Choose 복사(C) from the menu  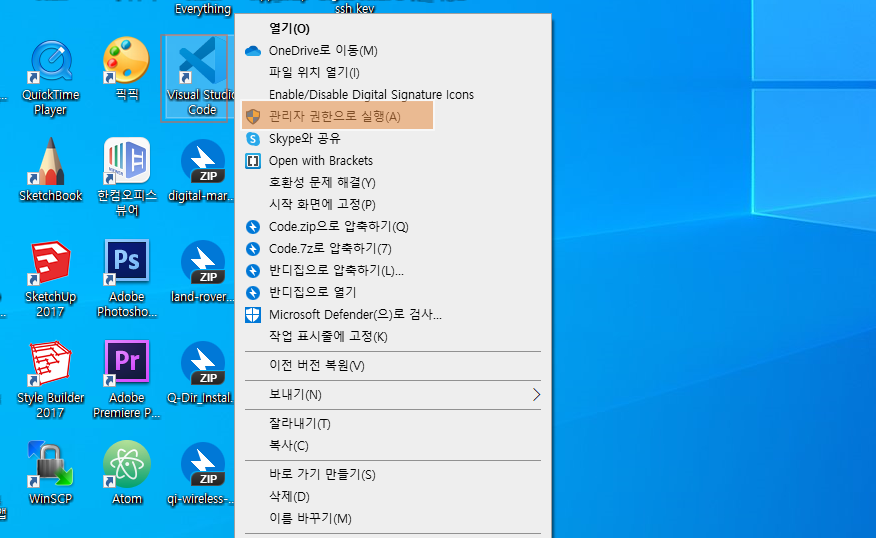coord(393,445)
